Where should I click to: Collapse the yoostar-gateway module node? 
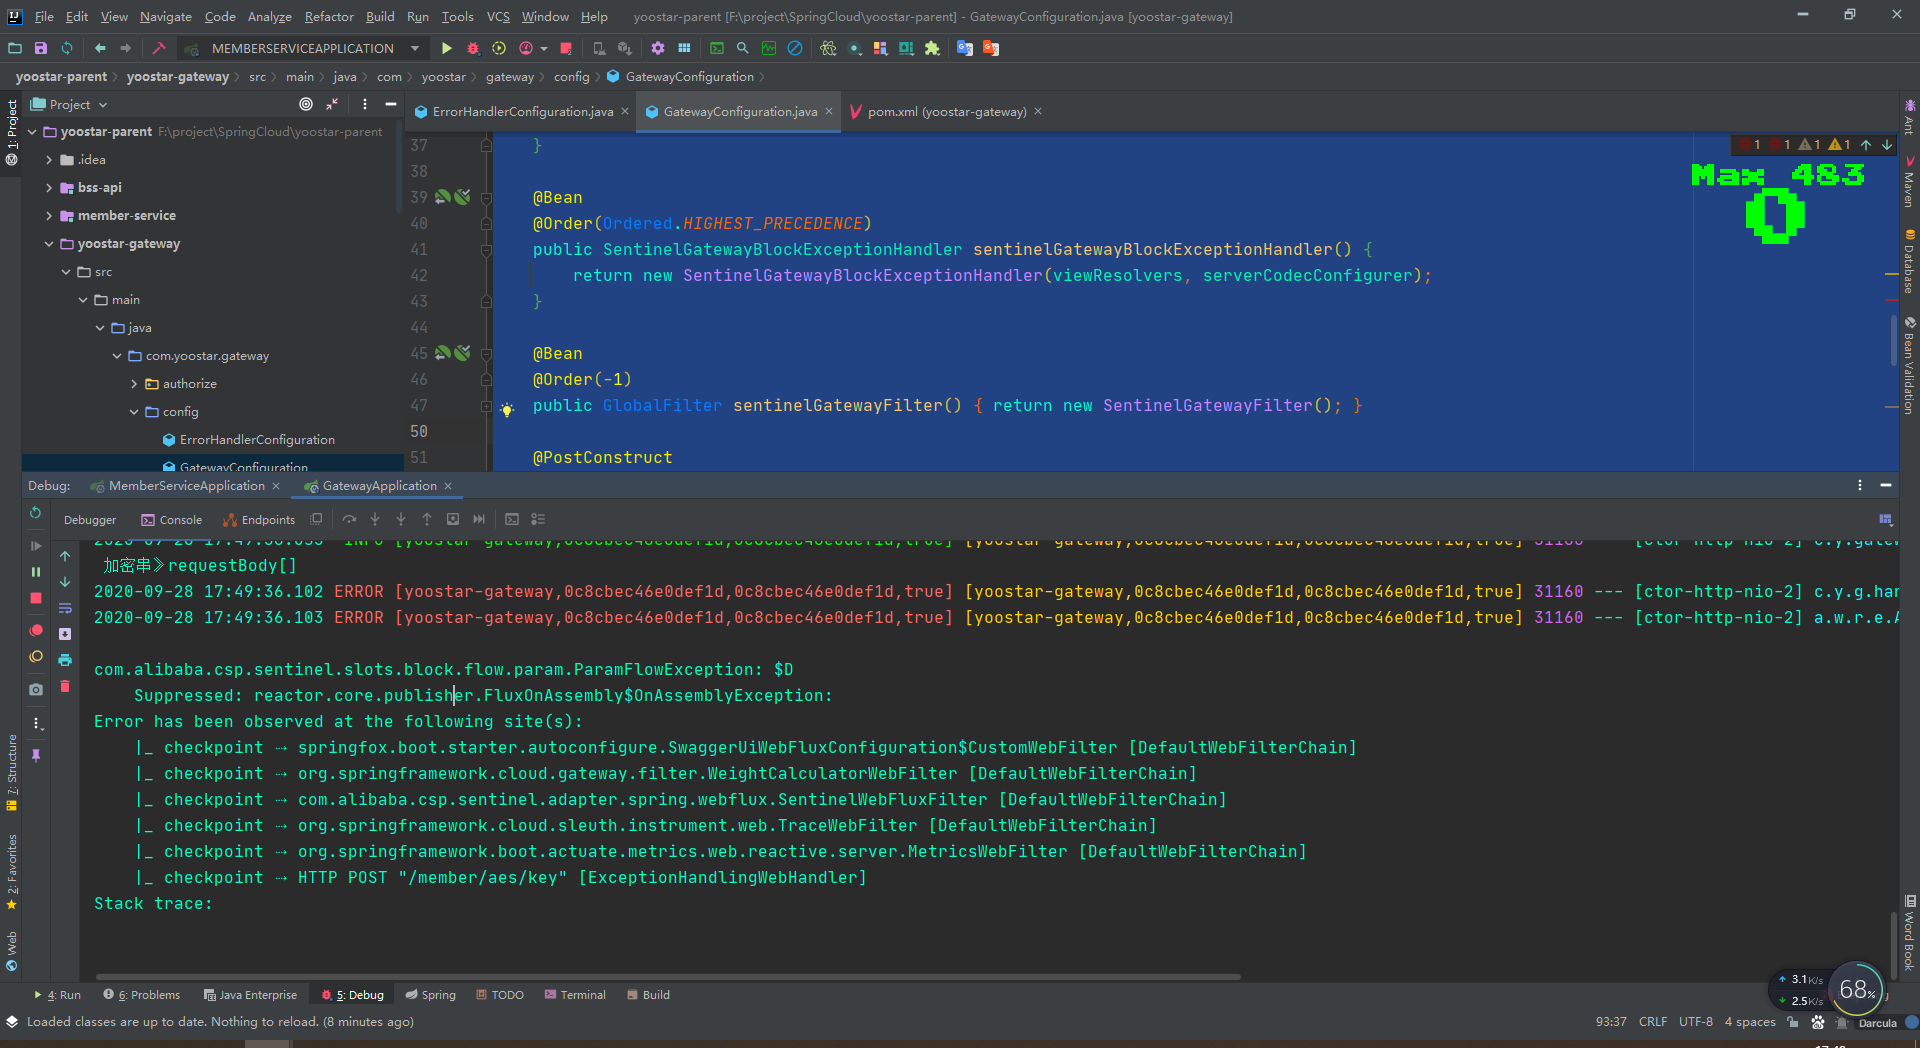coord(49,244)
